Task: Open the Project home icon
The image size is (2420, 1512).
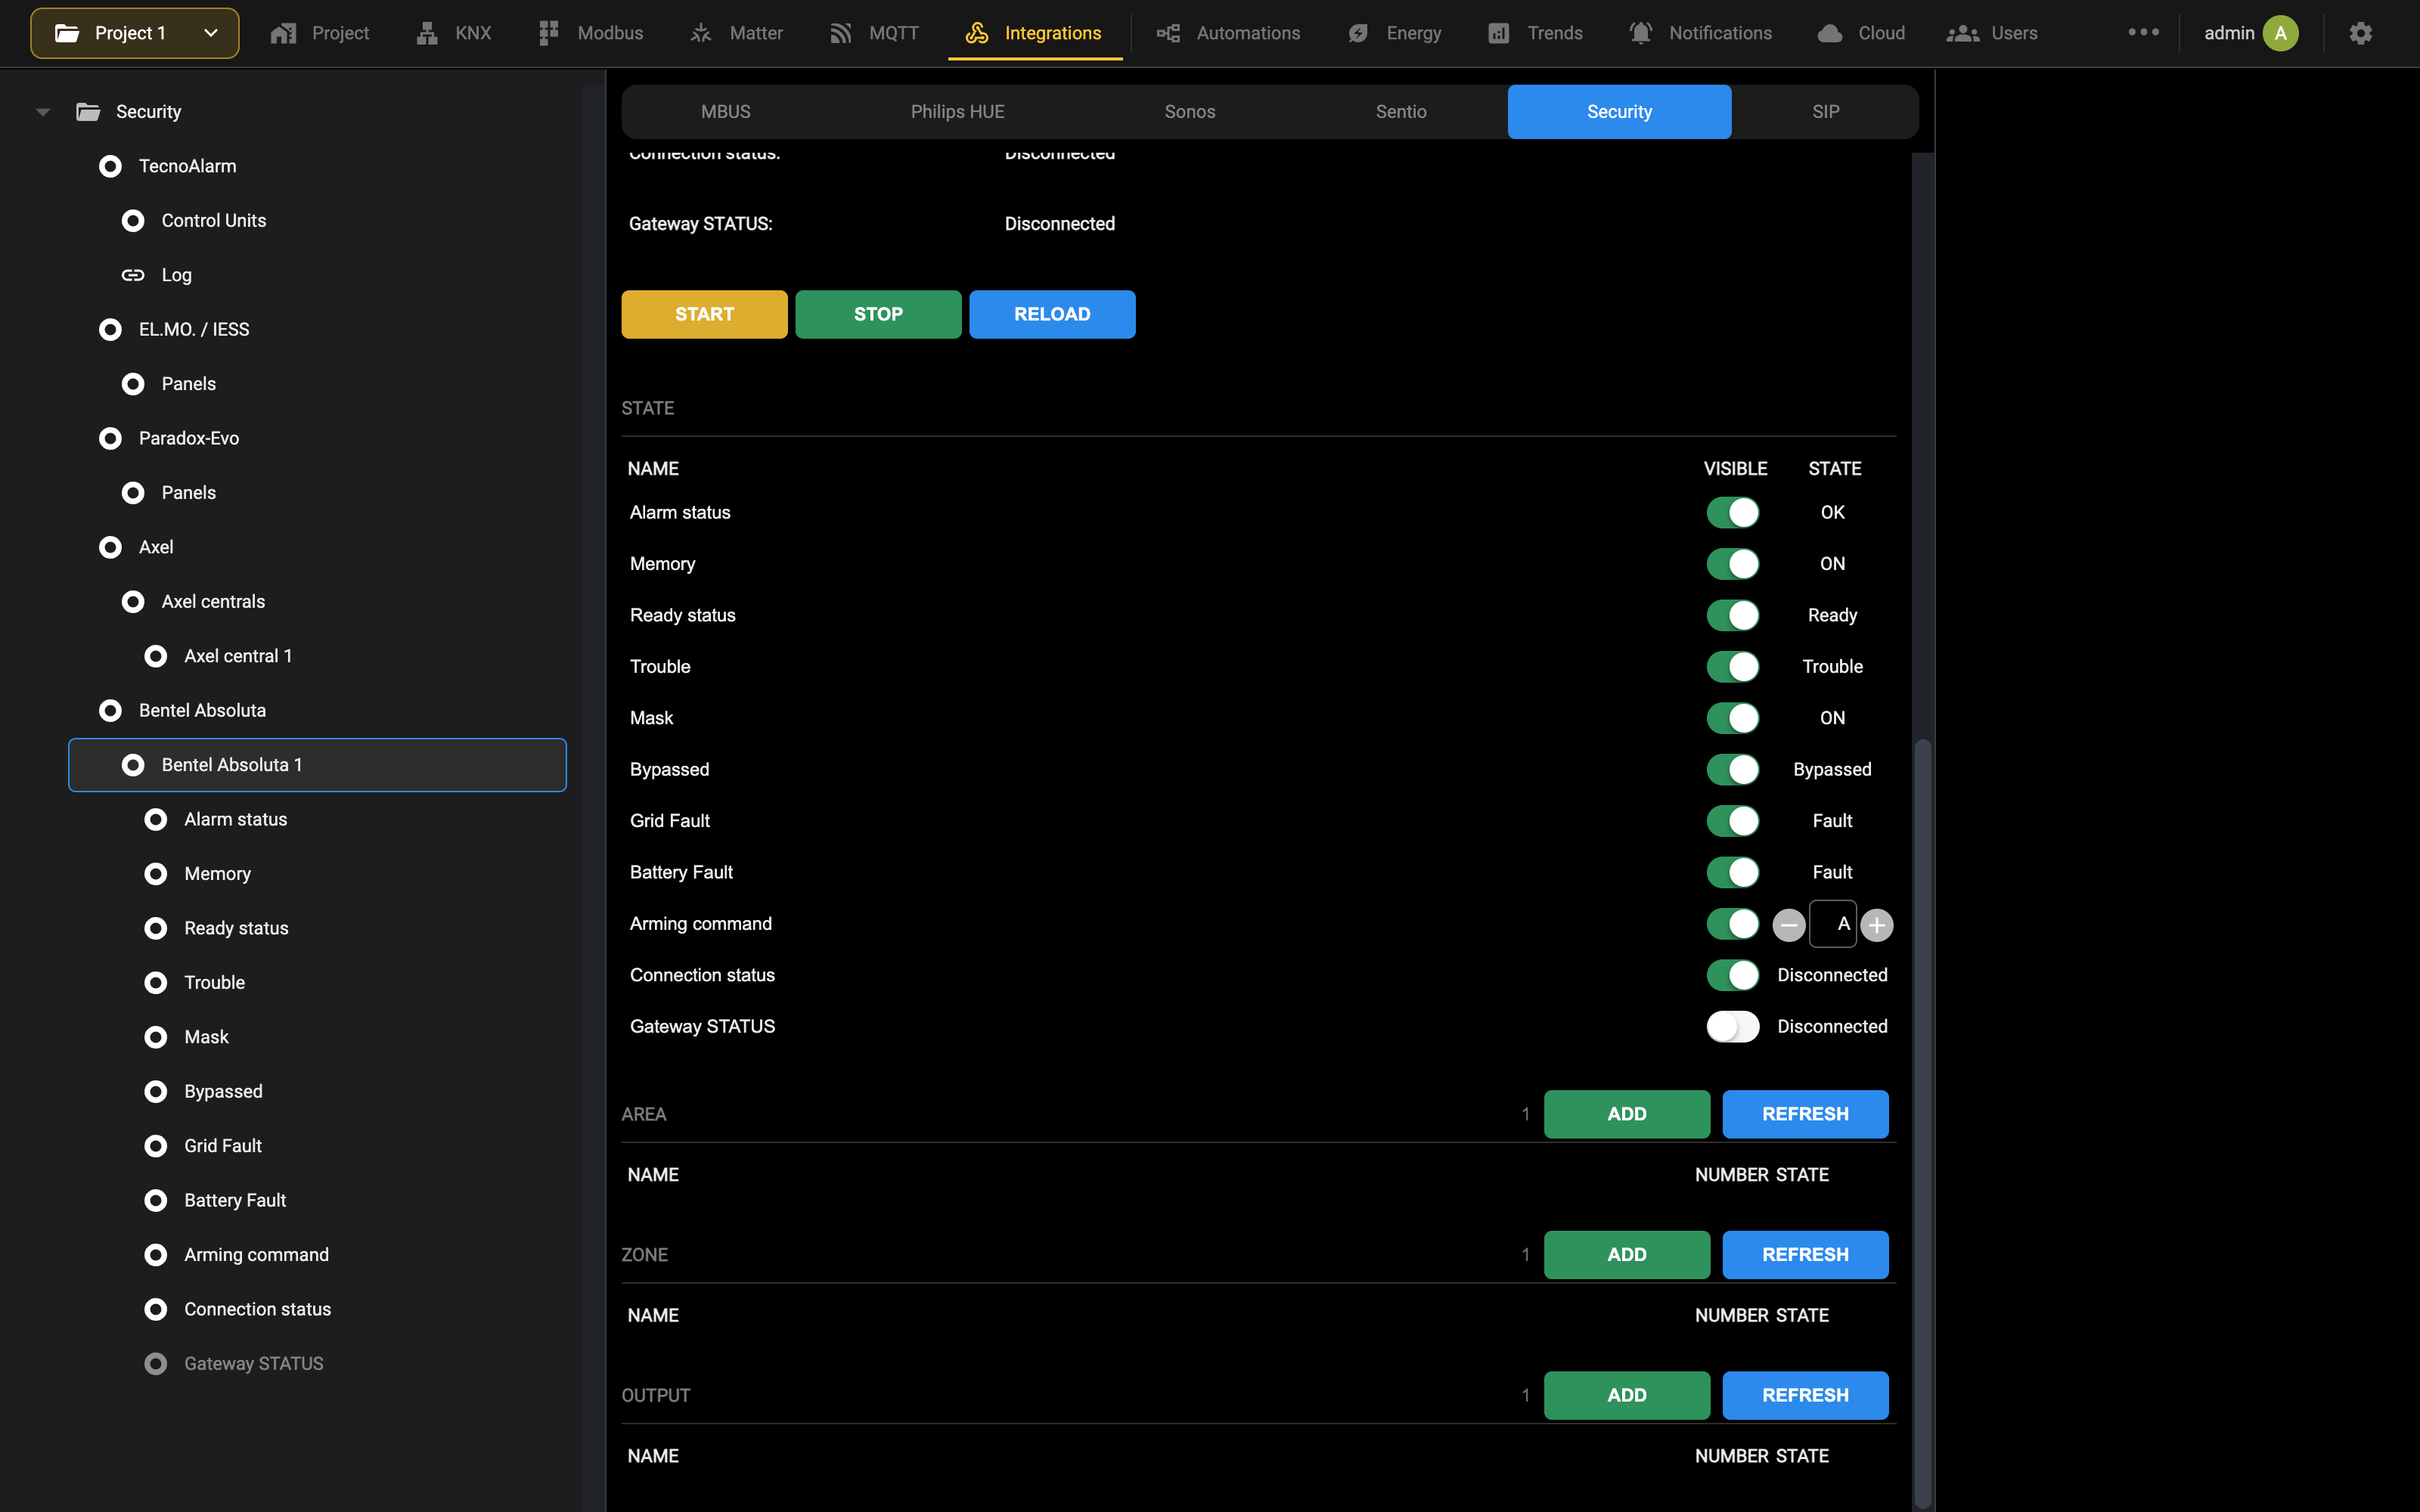Action: click(x=283, y=33)
